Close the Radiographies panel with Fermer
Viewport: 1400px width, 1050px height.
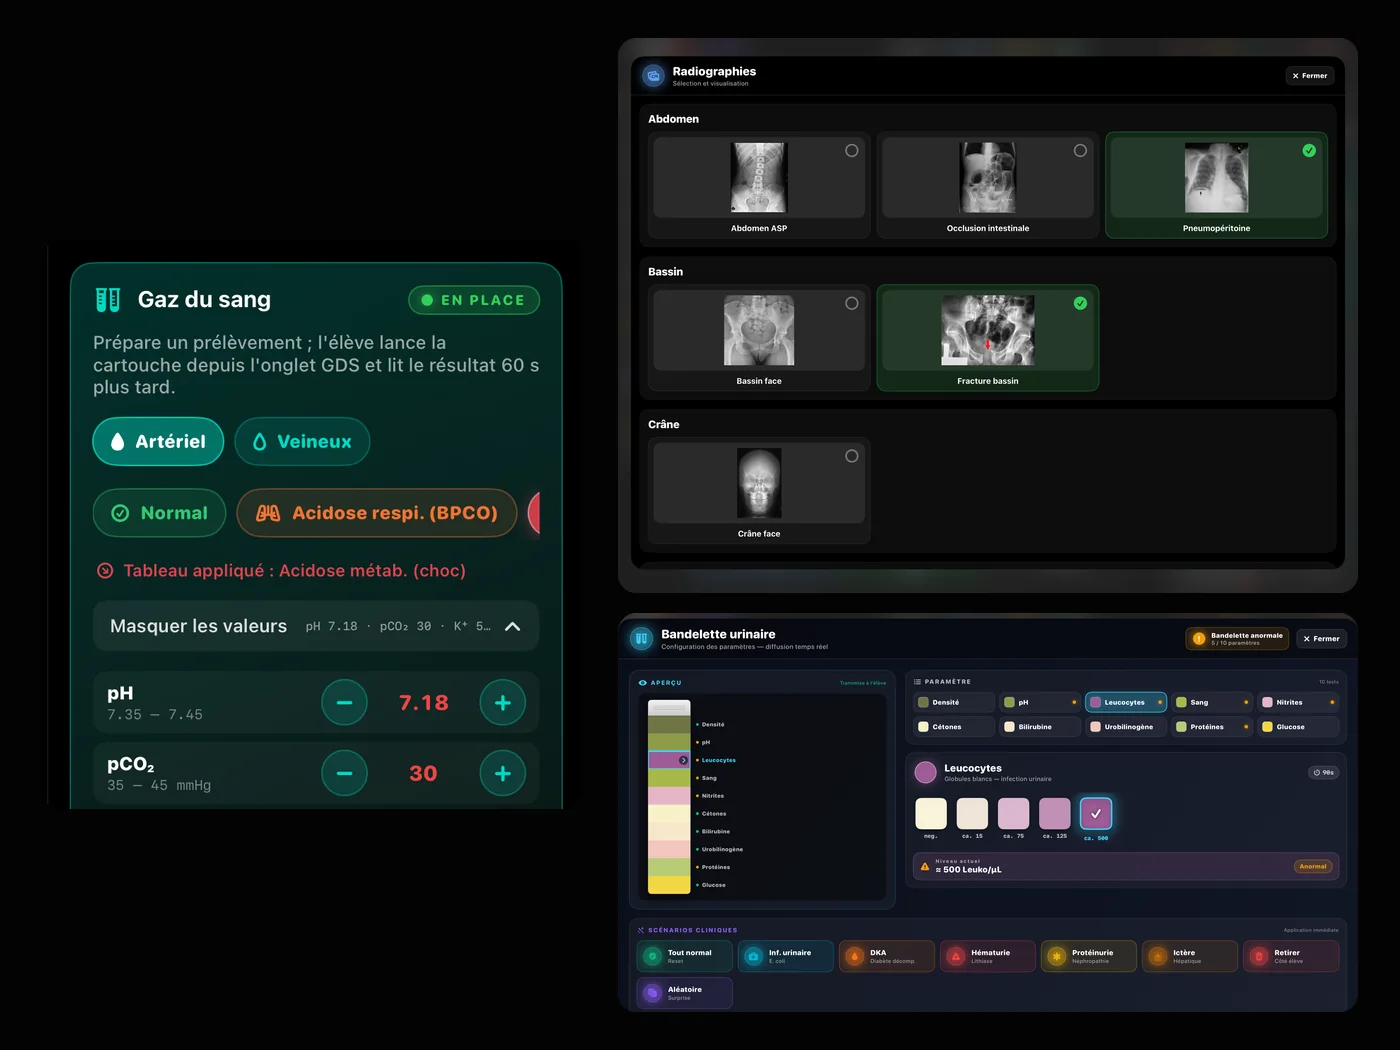click(1310, 76)
